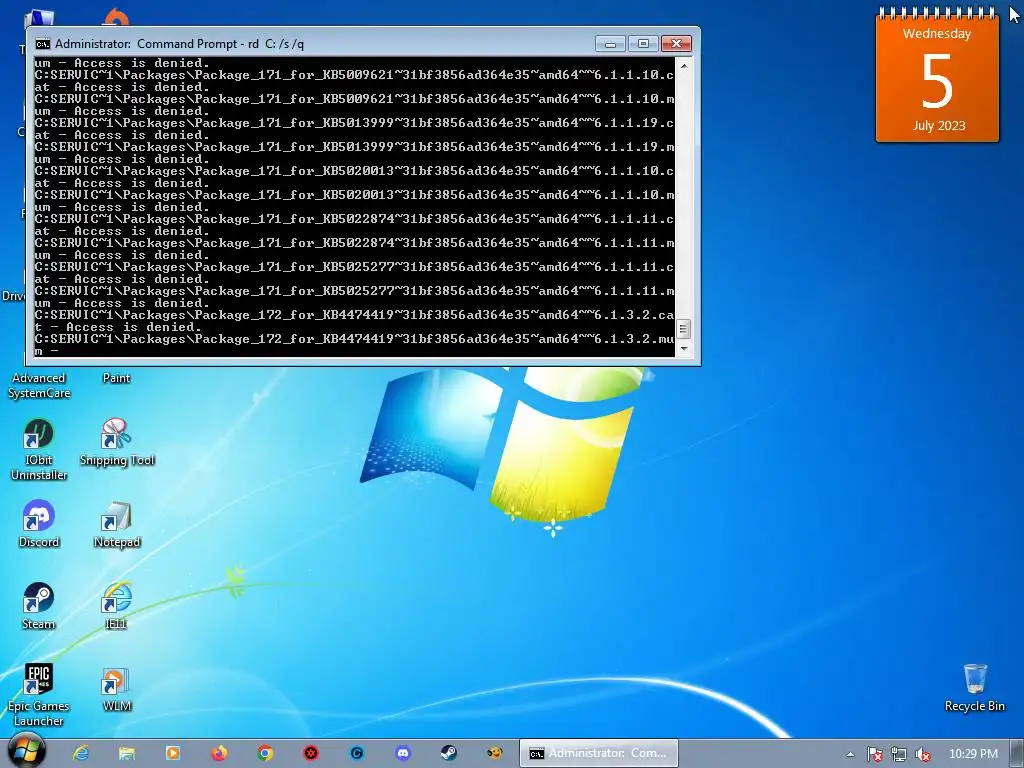Screen dimensions: 1024x768
Task: Open the 10:29 PM taskbar clock
Action: (973, 754)
